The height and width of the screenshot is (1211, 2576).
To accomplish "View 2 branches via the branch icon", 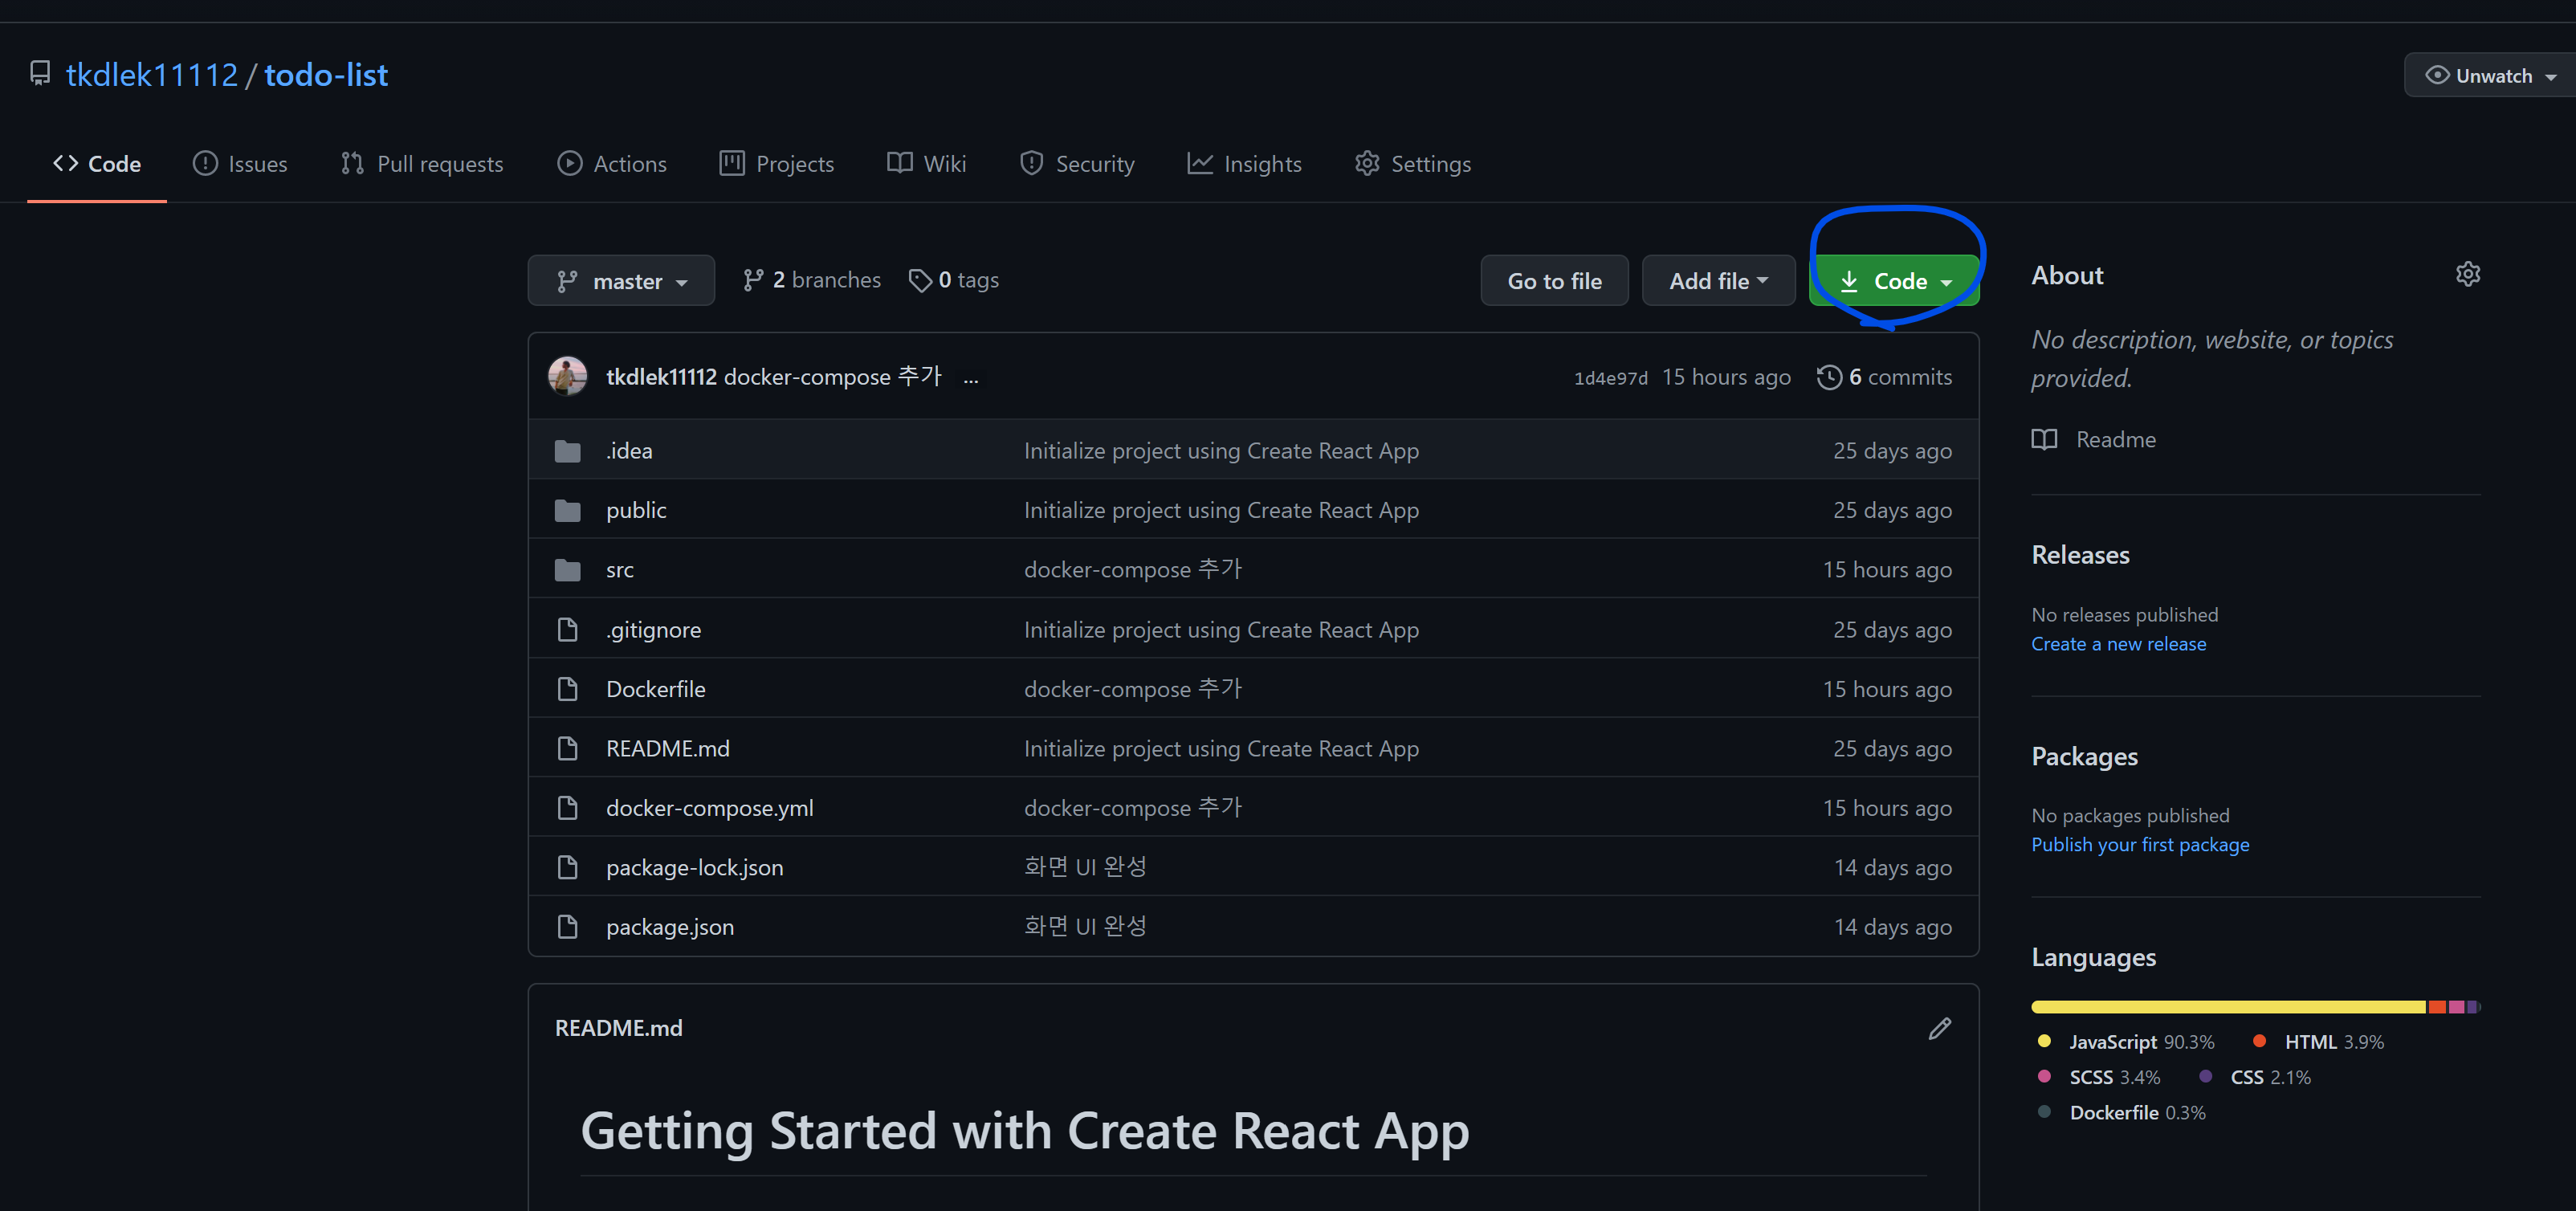I will click(x=754, y=281).
